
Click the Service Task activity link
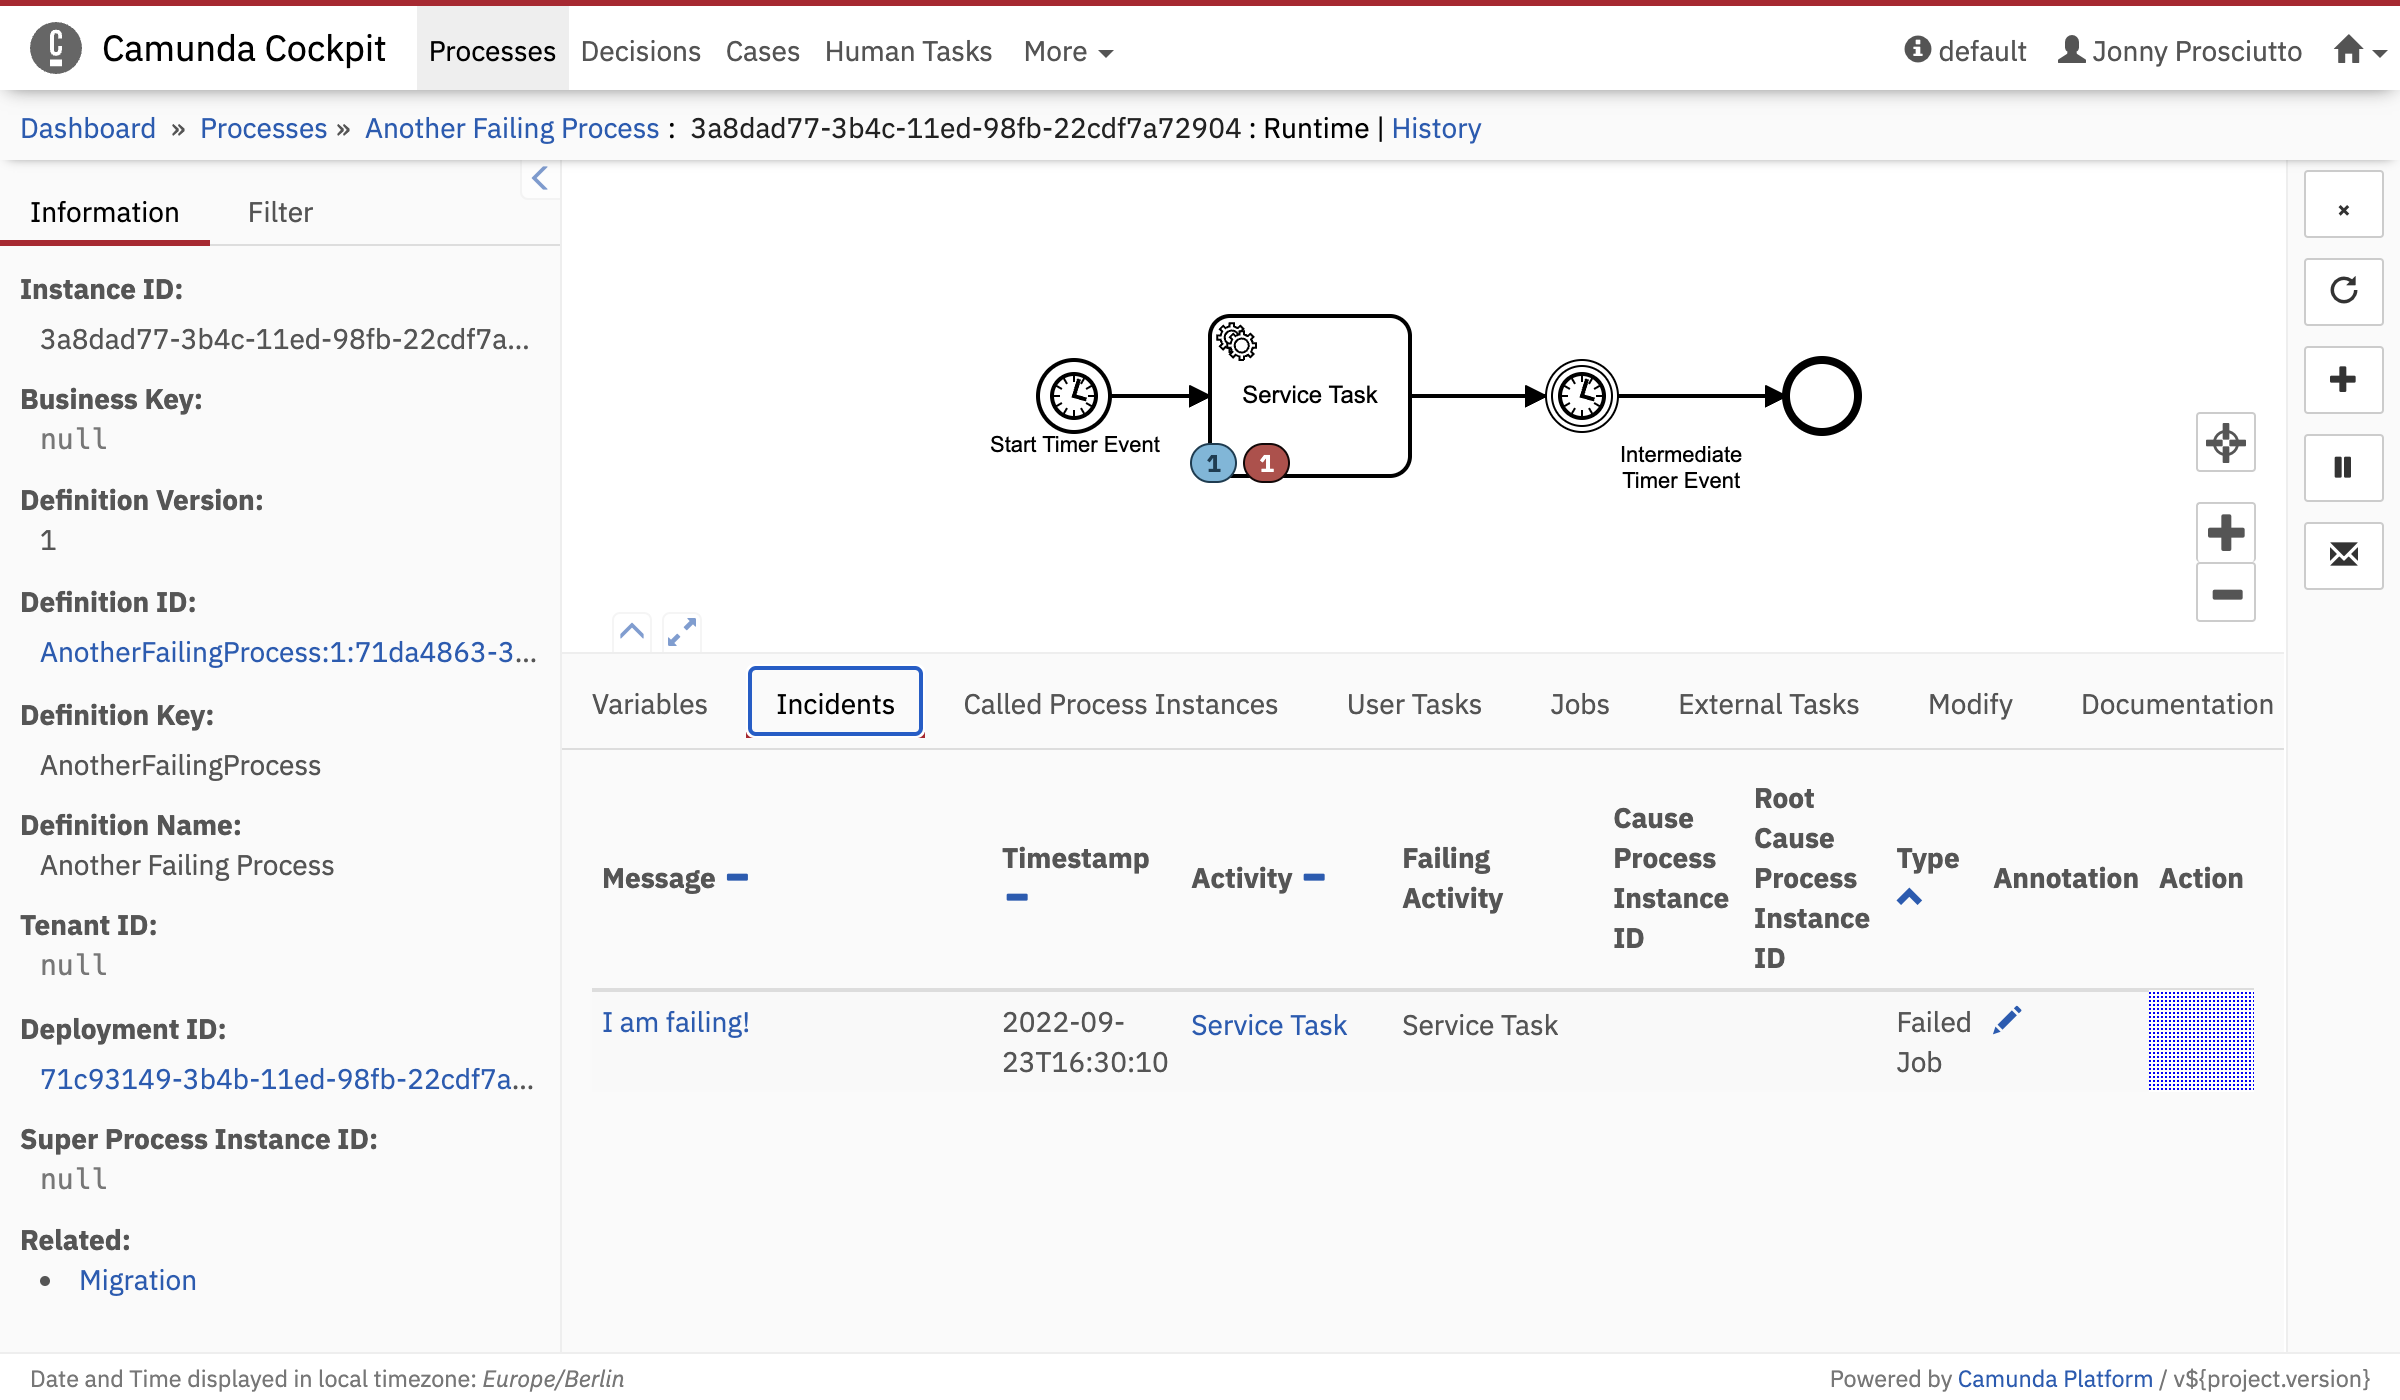(x=1269, y=1025)
